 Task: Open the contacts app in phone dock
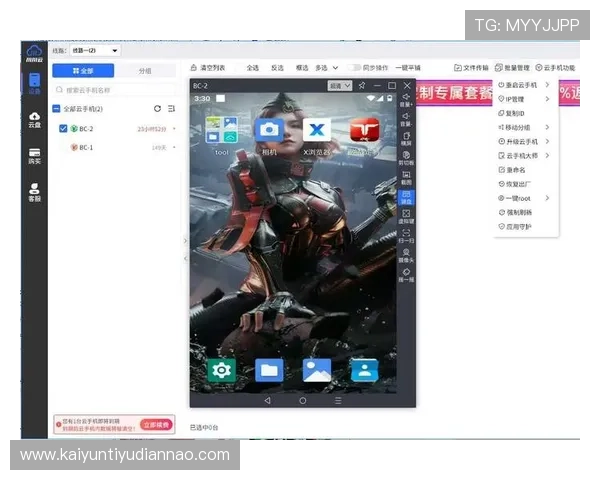click(365, 370)
